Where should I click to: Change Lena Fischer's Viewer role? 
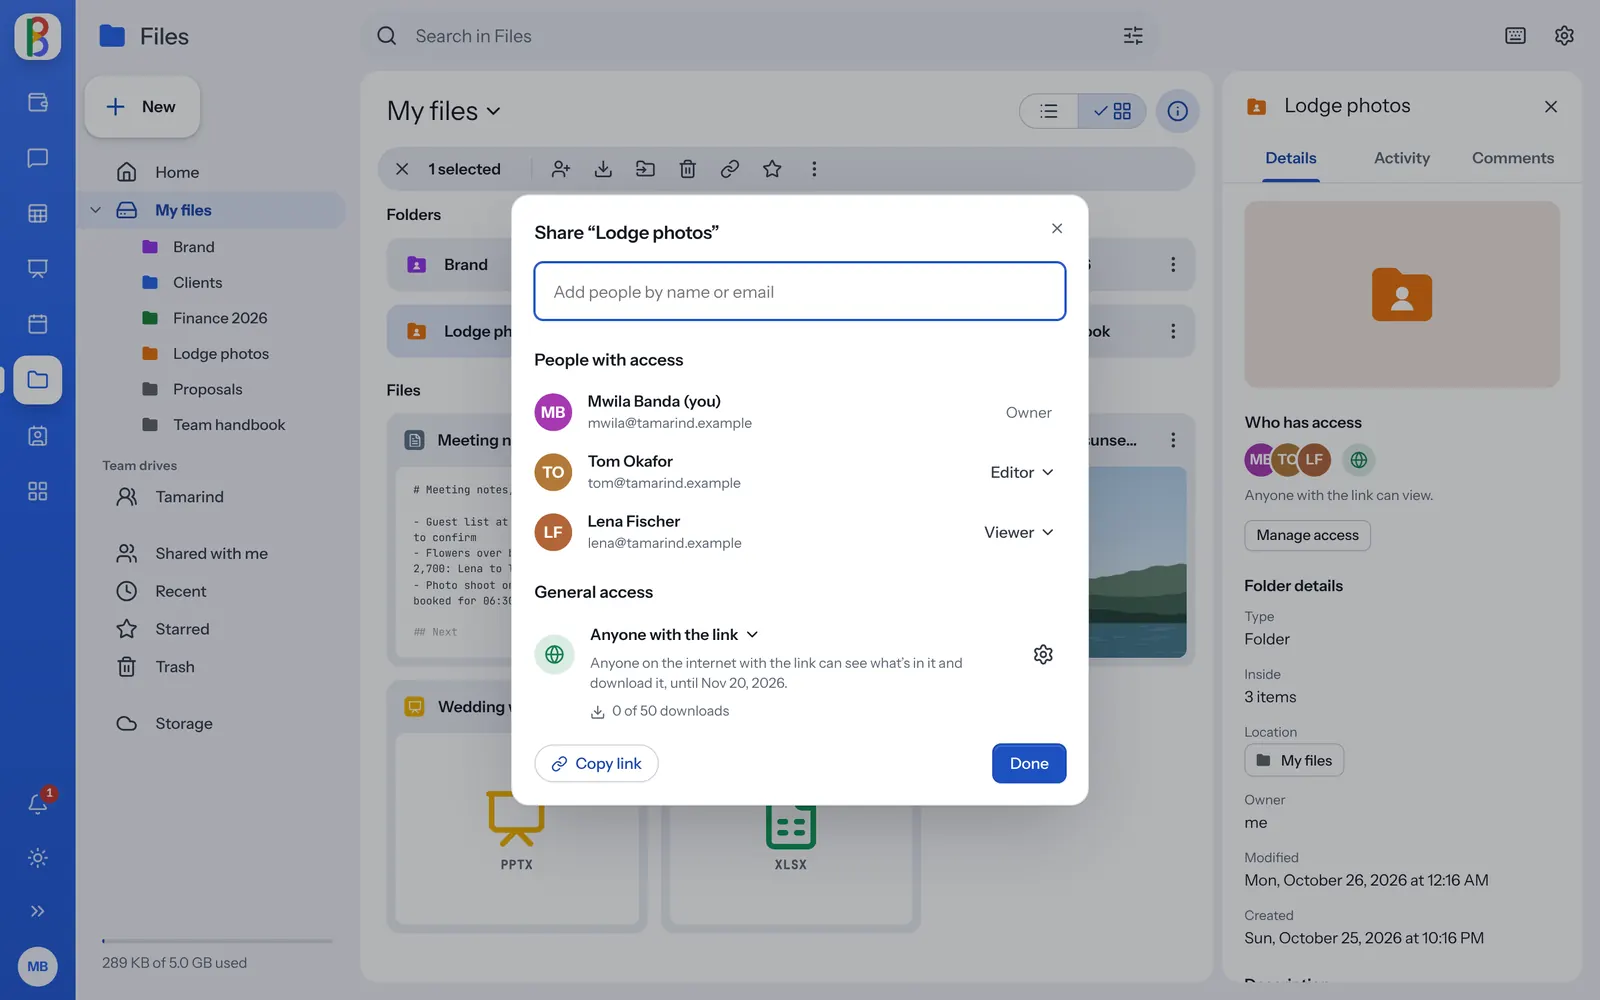[x=1019, y=532]
